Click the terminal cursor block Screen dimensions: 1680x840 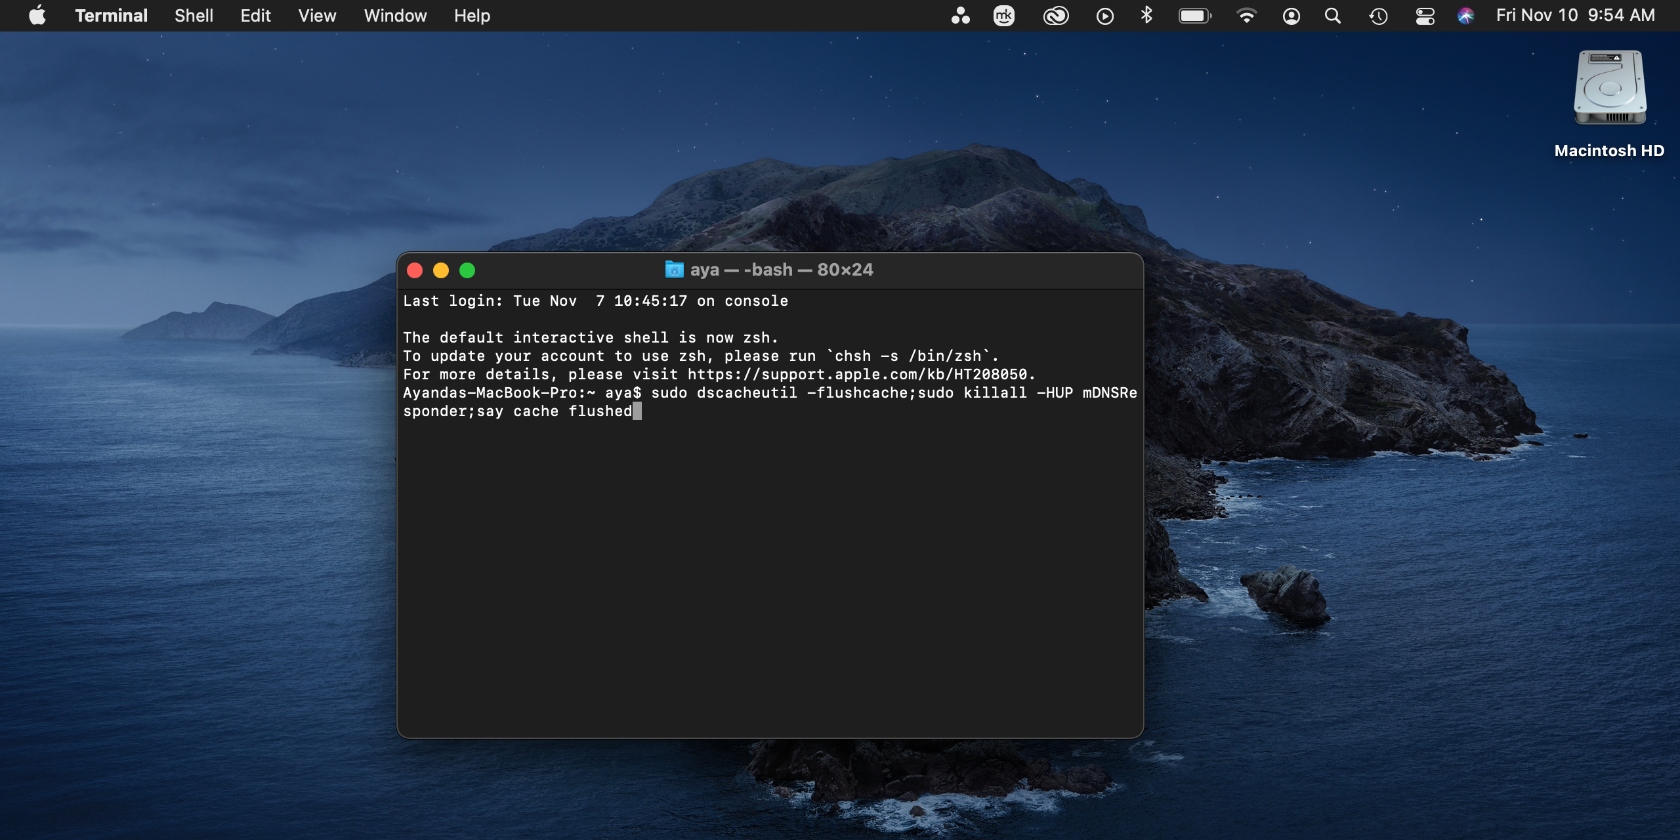click(x=637, y=411)
